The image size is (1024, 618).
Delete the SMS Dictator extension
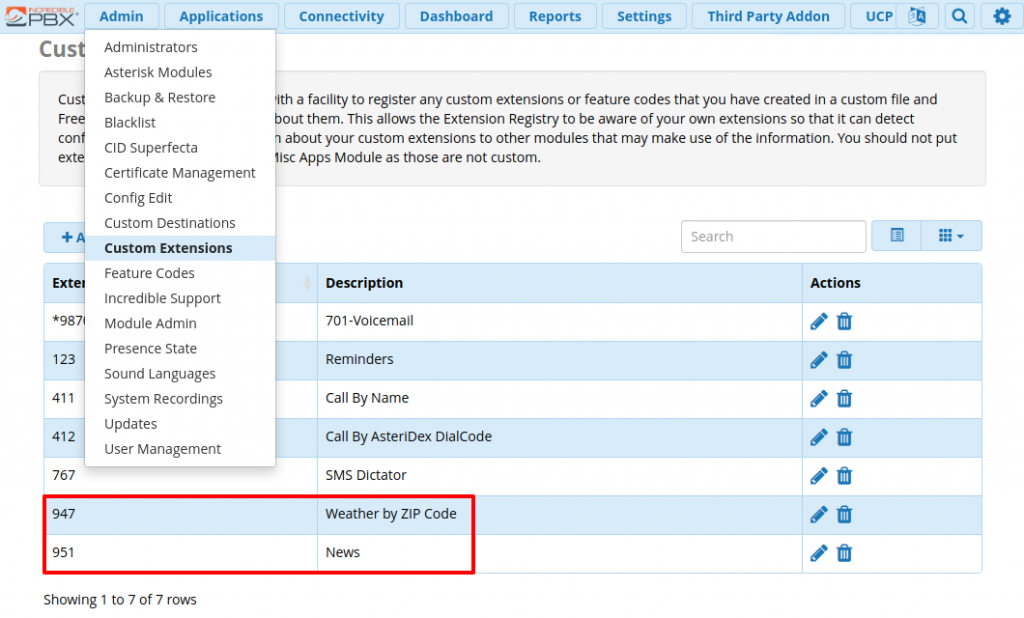(844, 476)
